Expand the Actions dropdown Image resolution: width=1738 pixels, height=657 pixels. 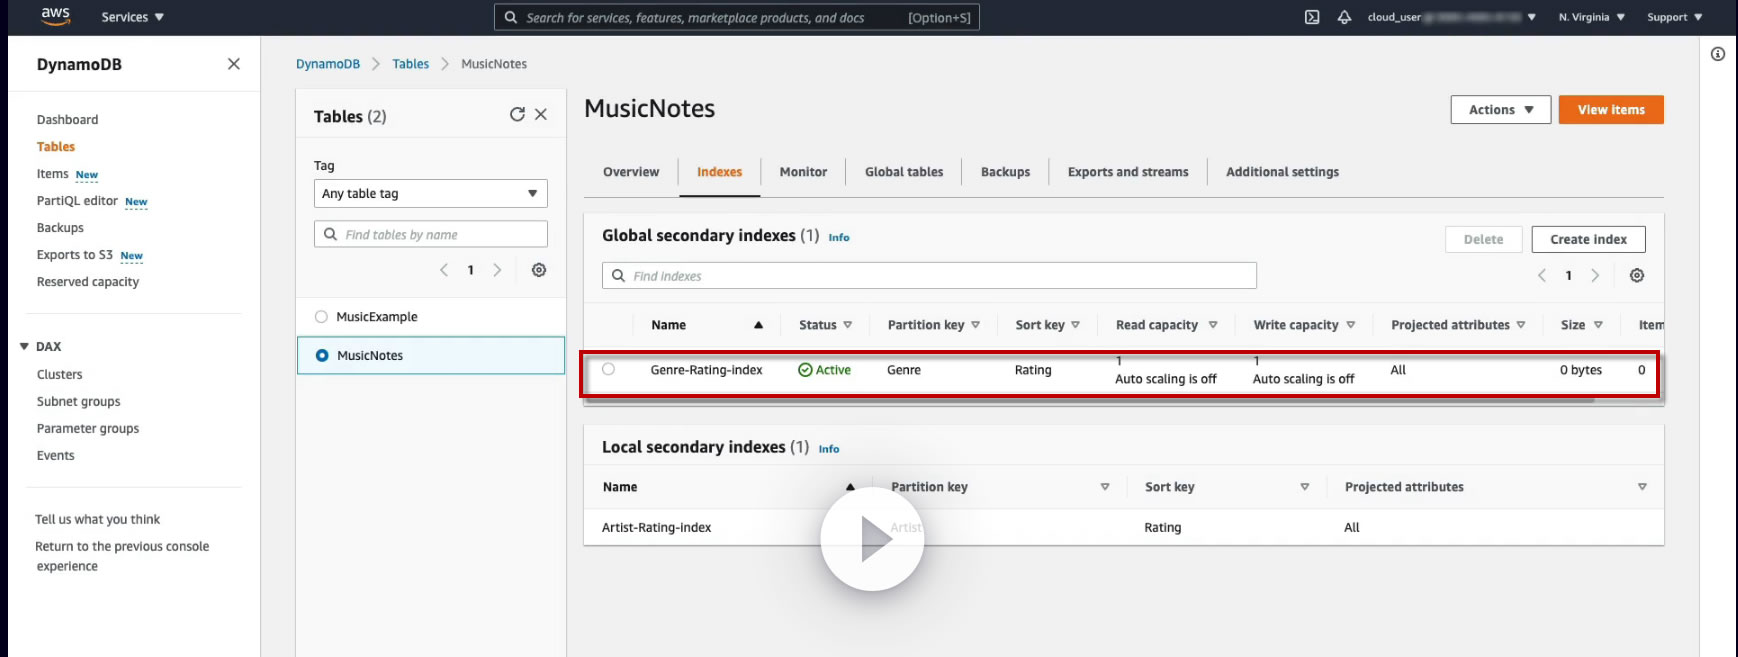click(1500, 110)
